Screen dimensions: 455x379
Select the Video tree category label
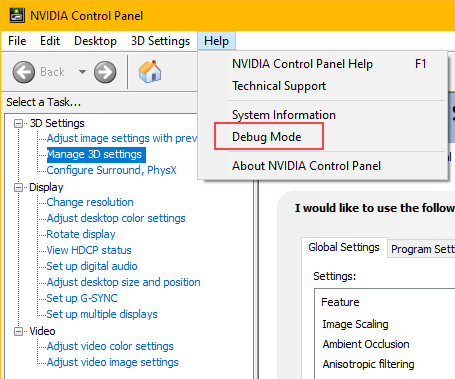(42, 331)
